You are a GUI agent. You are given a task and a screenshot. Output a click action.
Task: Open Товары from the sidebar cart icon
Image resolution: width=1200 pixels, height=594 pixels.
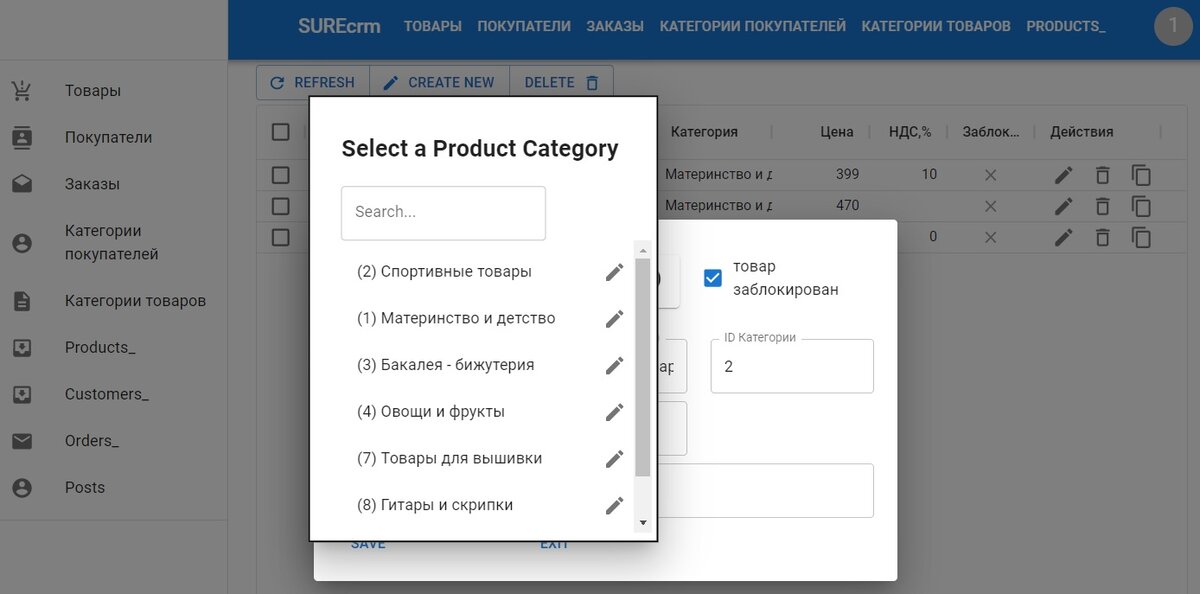(21, 91)
